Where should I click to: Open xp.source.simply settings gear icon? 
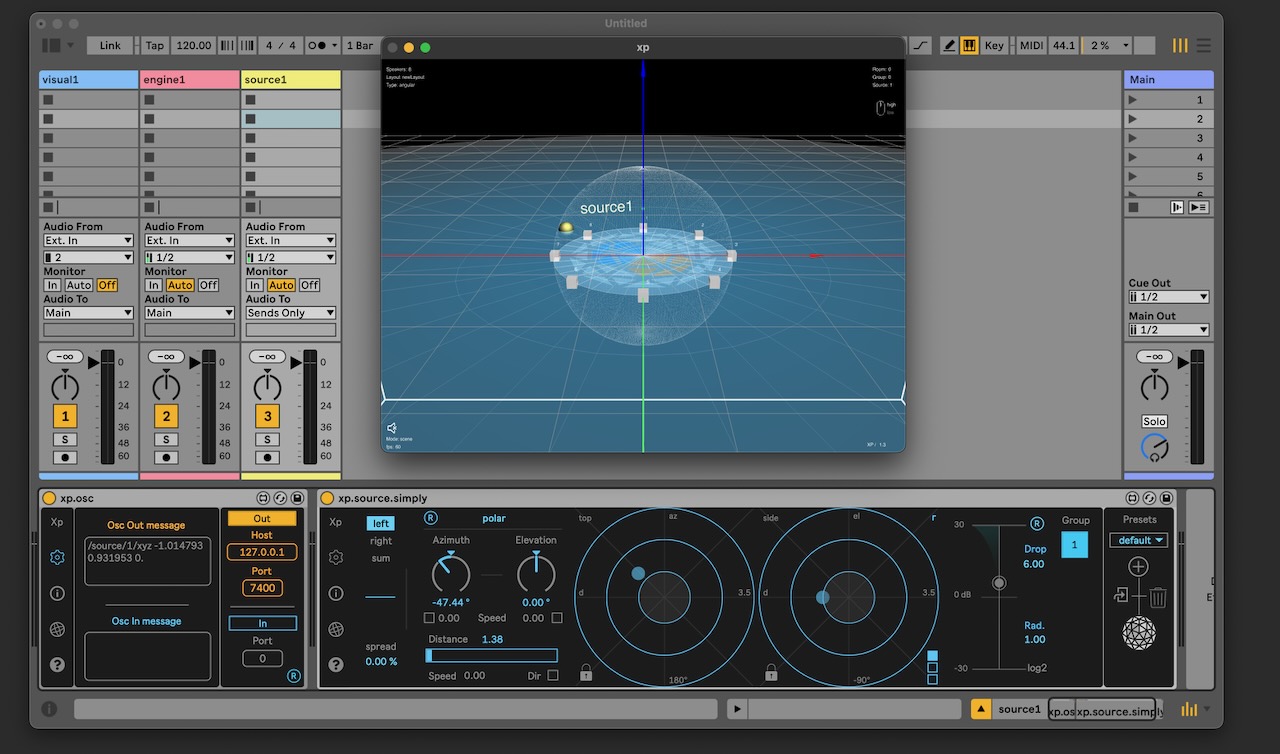(336, 558)
